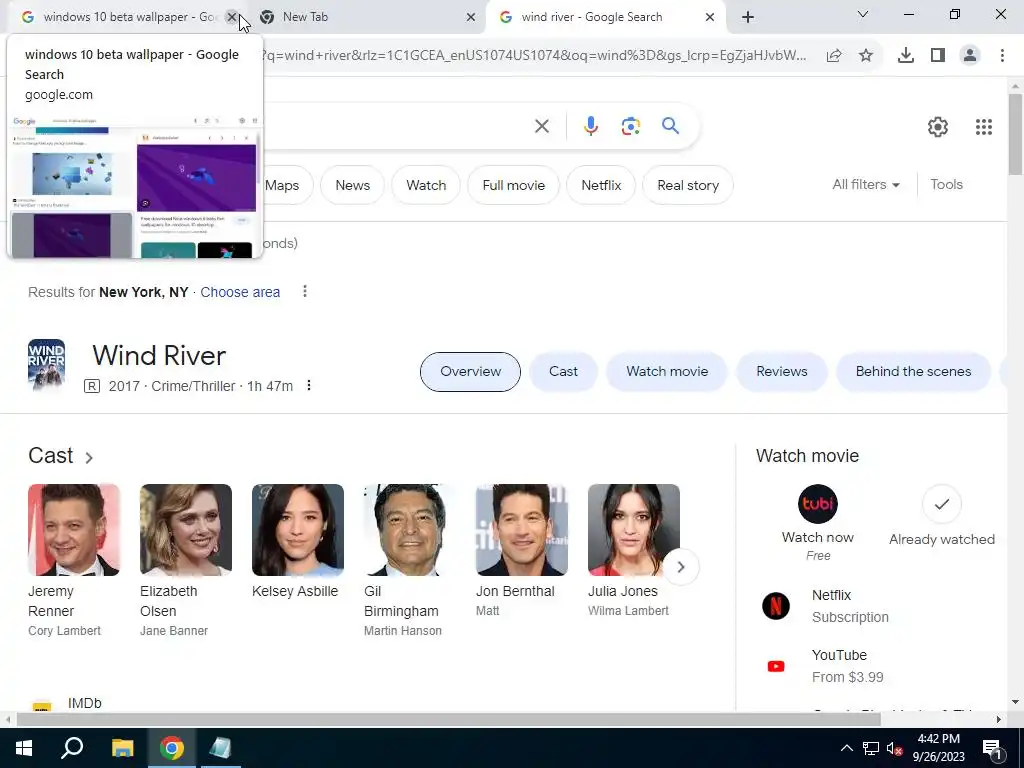Select the Watch movie chip
Image resolution: width=1024 pixels, height=768 pixels.
(667, 372)
